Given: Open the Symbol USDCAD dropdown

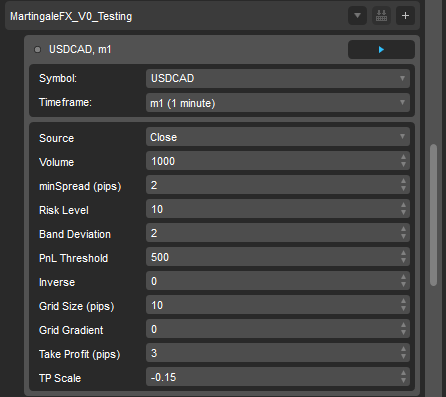Looking at the screenshot, I should click(x=278, y=78).
